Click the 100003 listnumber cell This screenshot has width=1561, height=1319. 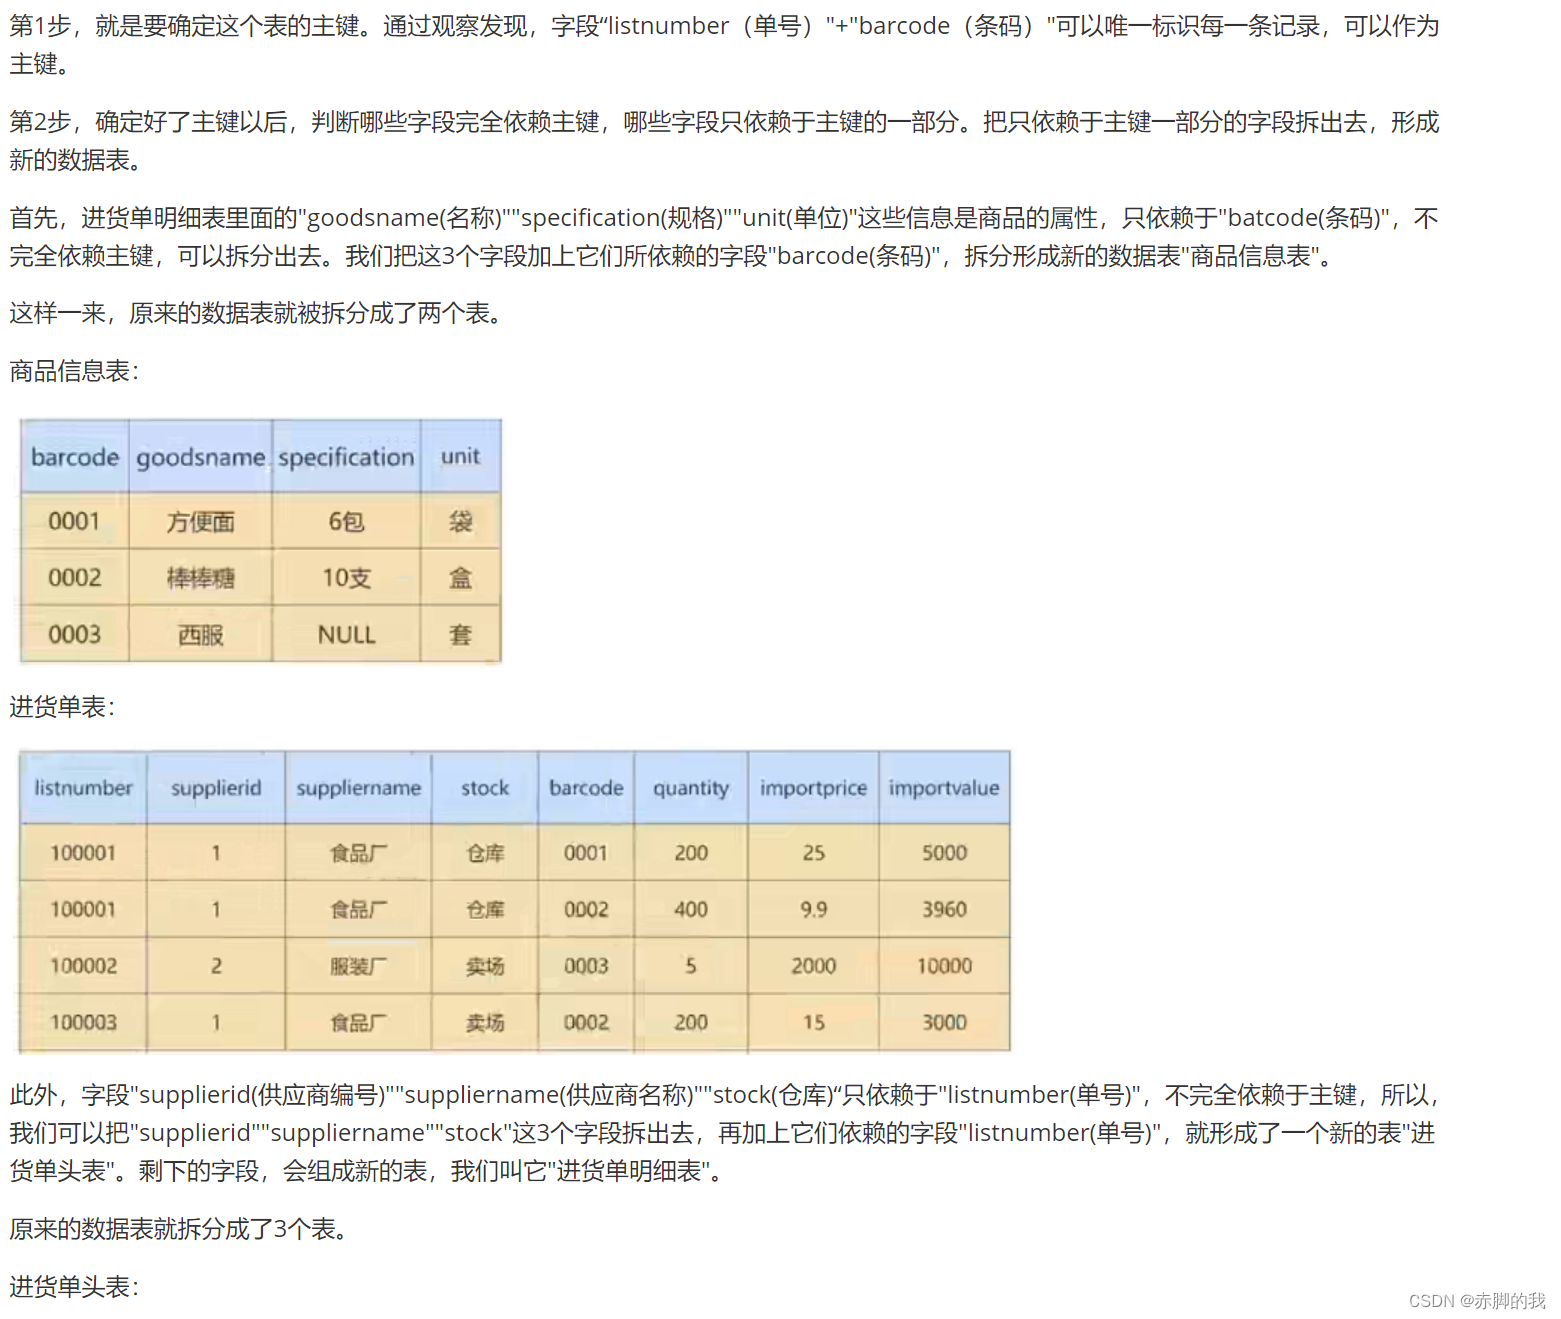click(82, 1022)
